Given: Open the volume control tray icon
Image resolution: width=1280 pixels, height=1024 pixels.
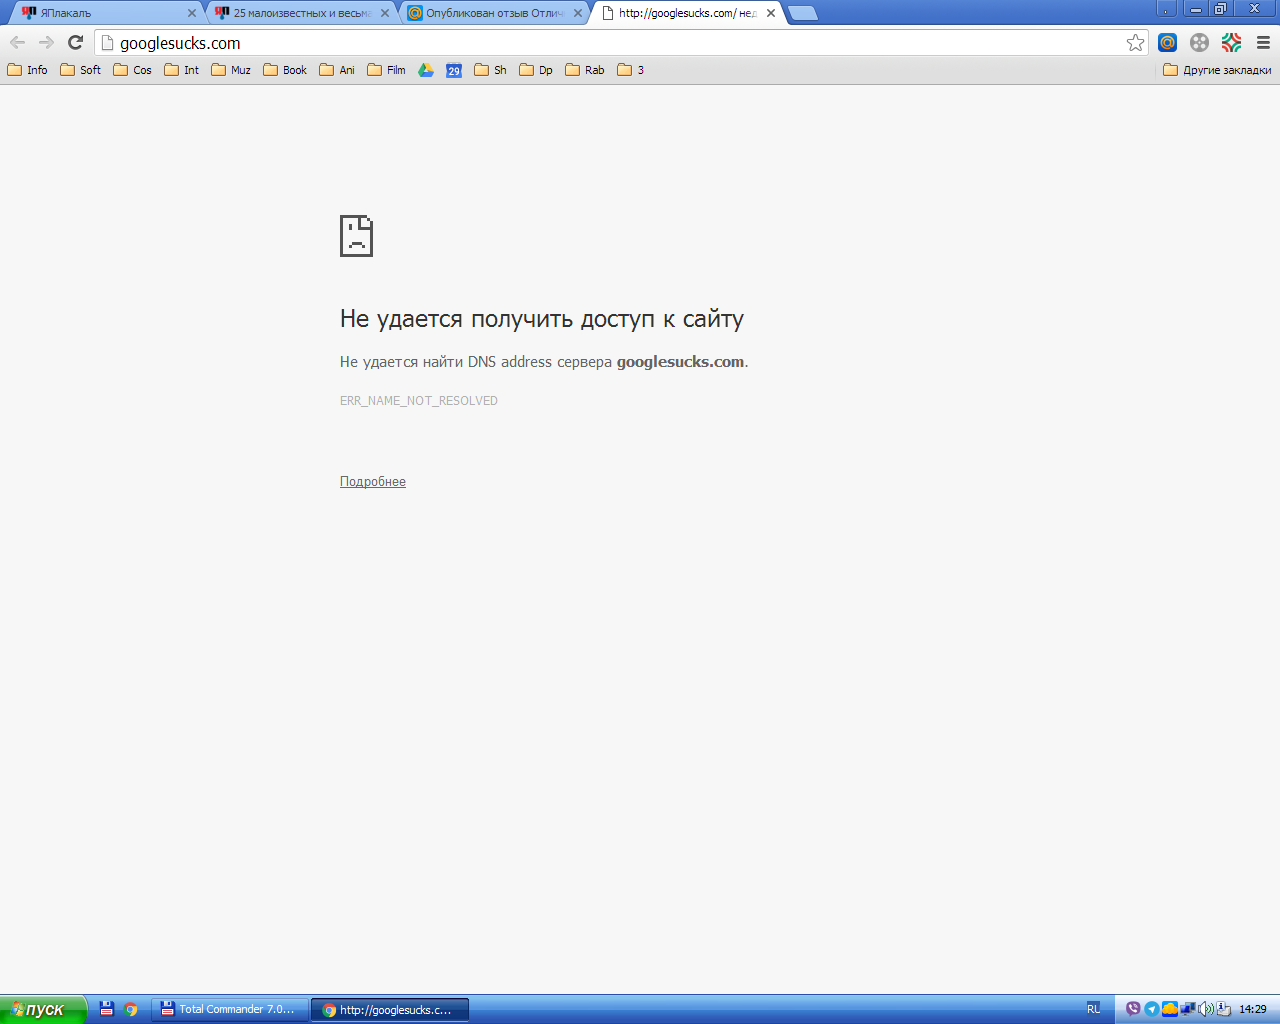Looking at the screenshot, I should pyautogui.click(x=1206, y=1009).
